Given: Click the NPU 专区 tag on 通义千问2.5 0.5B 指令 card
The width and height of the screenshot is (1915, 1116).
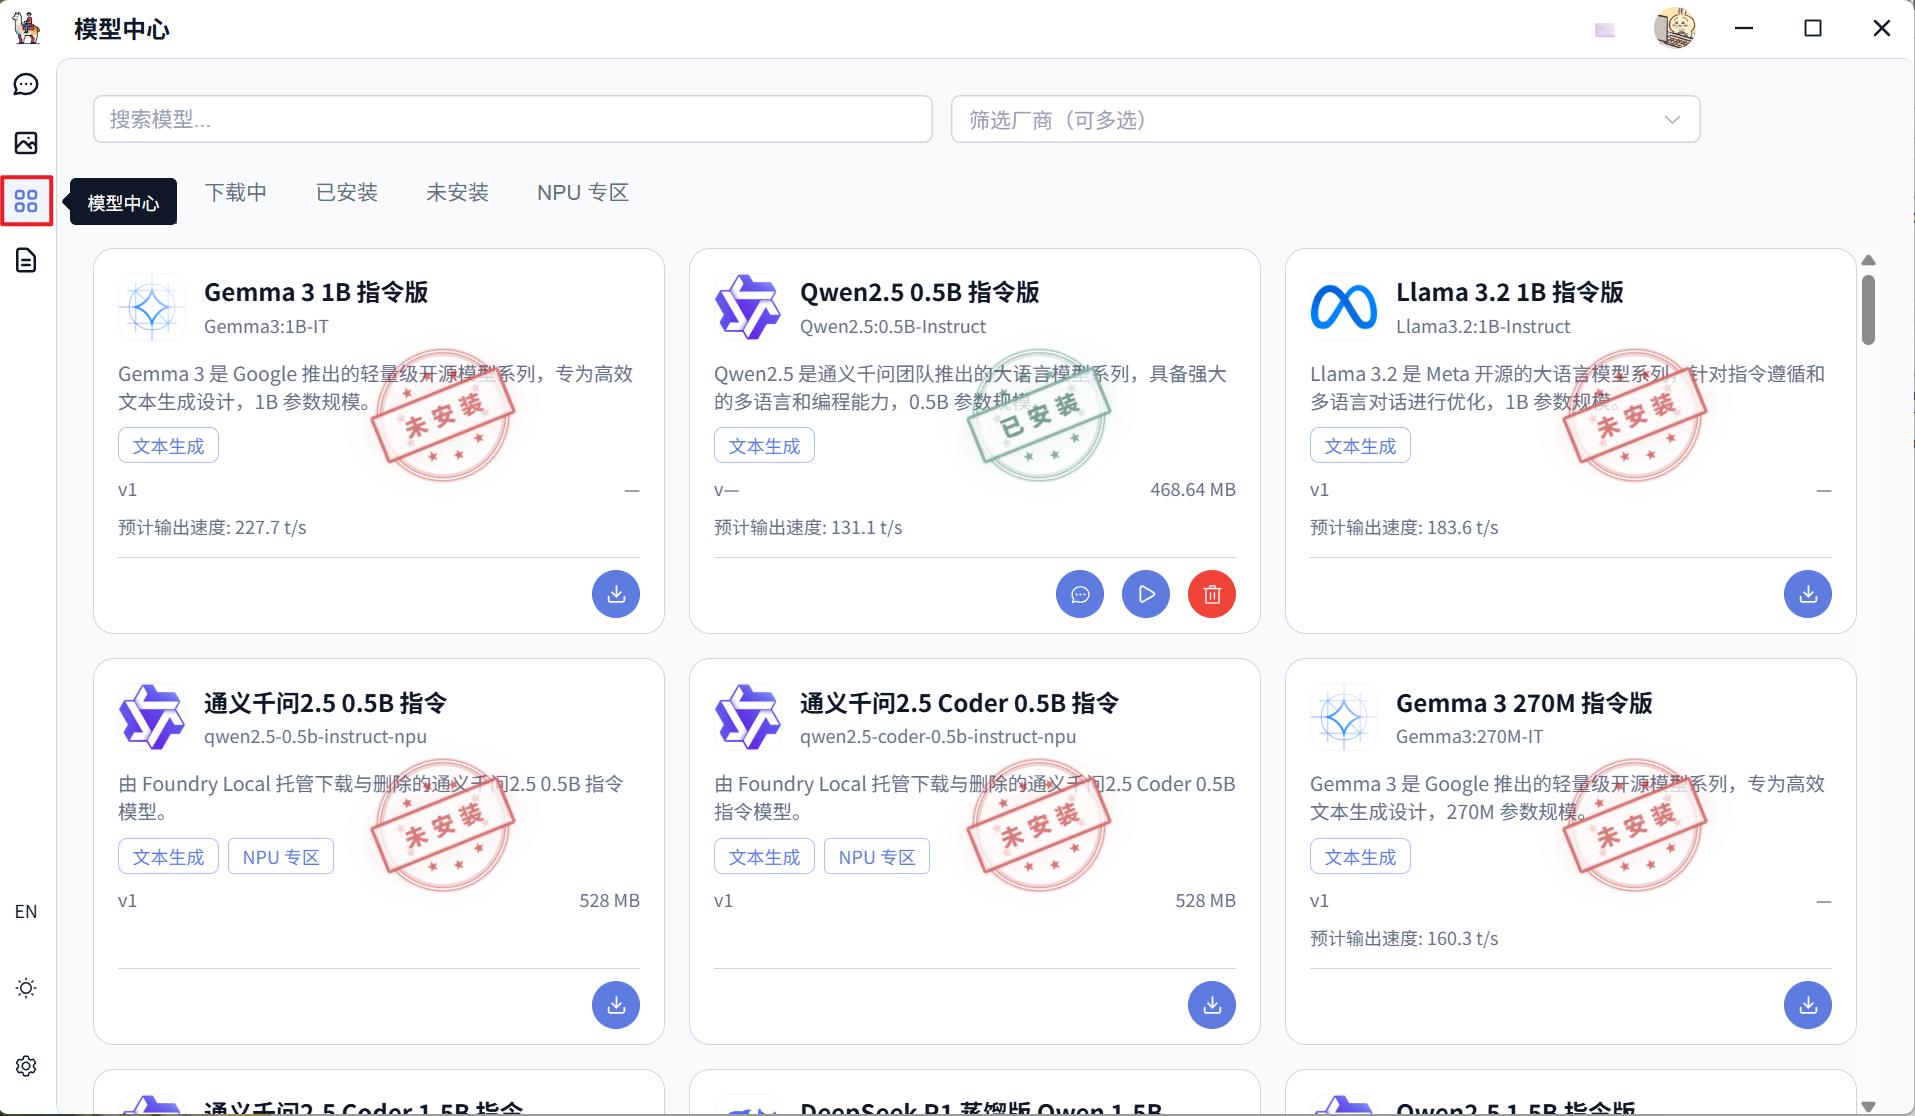Looking at the screenshot, I should (x=281, y=857).
